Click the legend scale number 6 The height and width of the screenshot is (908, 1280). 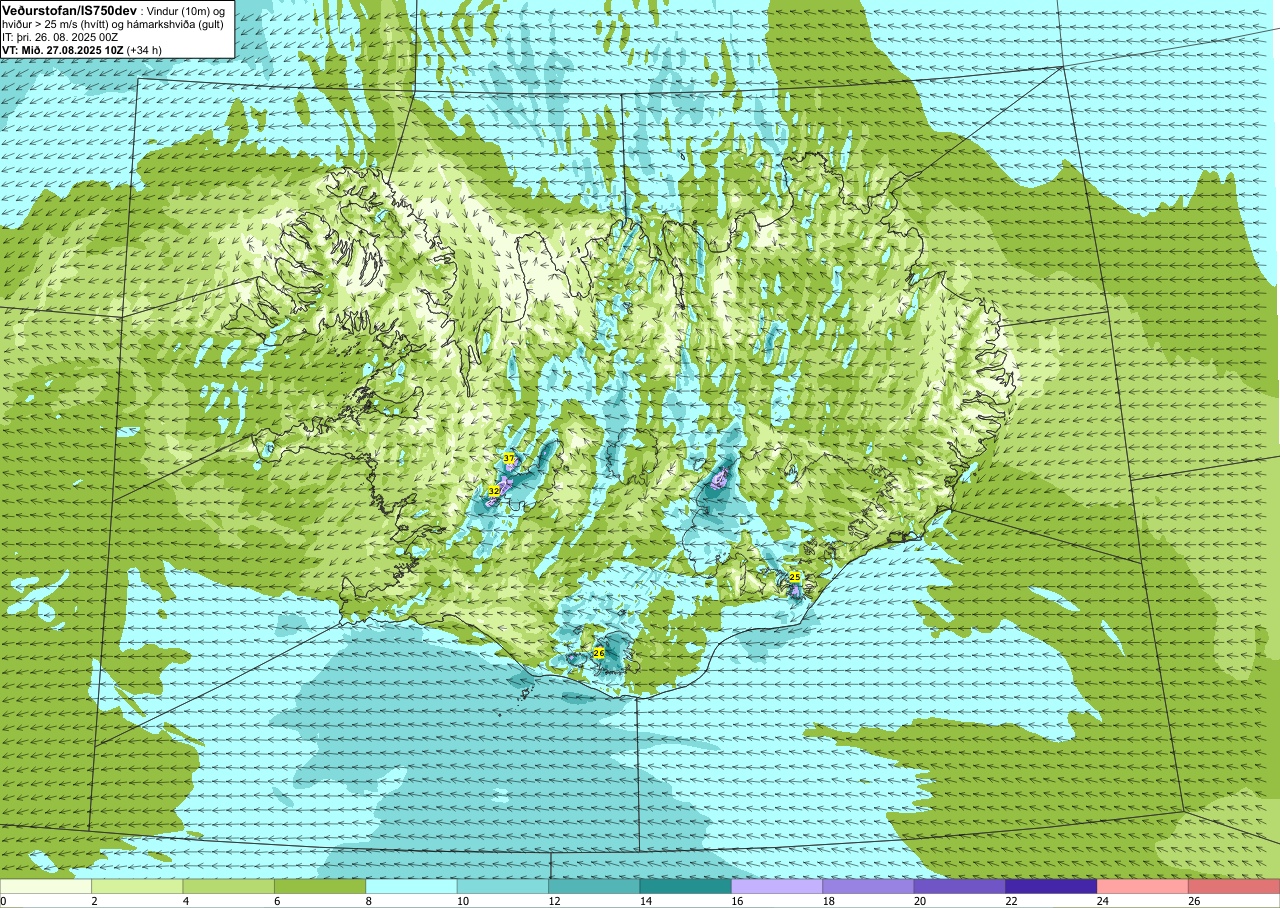[275, 901]
